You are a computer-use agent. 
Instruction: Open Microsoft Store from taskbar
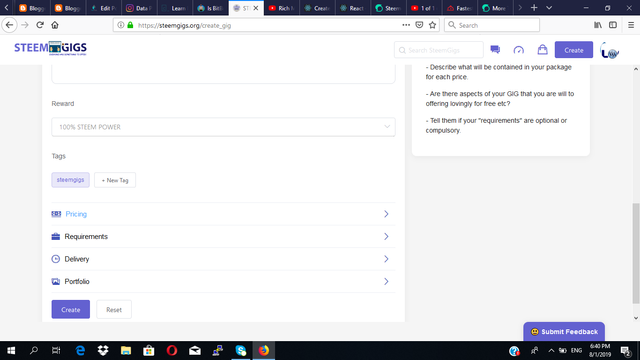(x=149, y=350)
